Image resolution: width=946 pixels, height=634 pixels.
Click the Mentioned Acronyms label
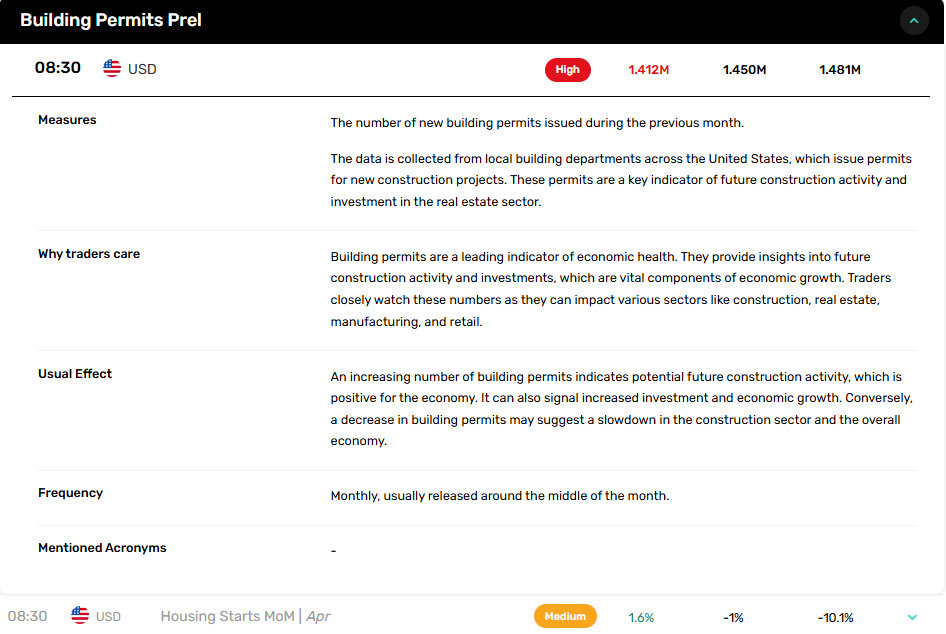coord(102,547)
